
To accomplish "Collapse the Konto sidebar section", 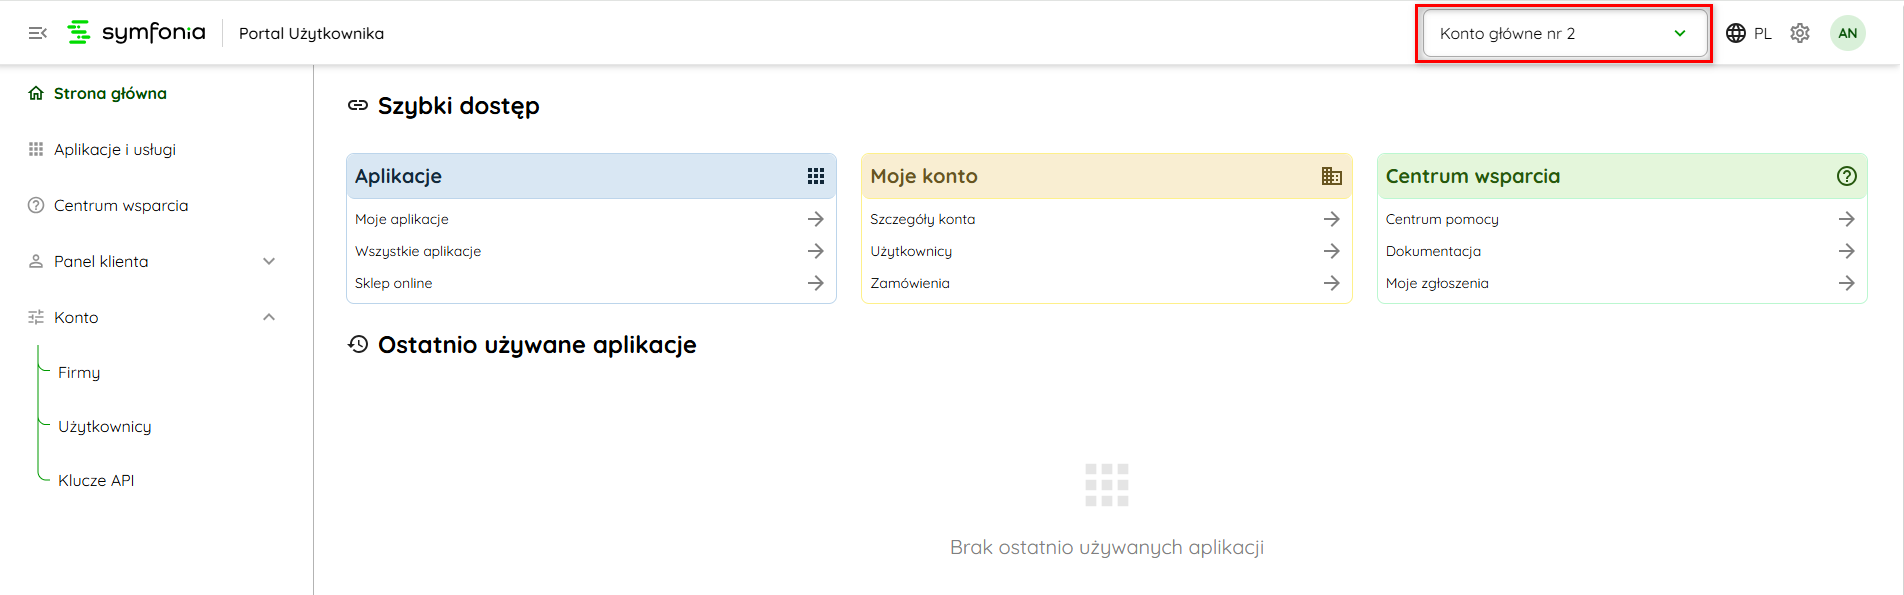I will [x=268, y=317].
